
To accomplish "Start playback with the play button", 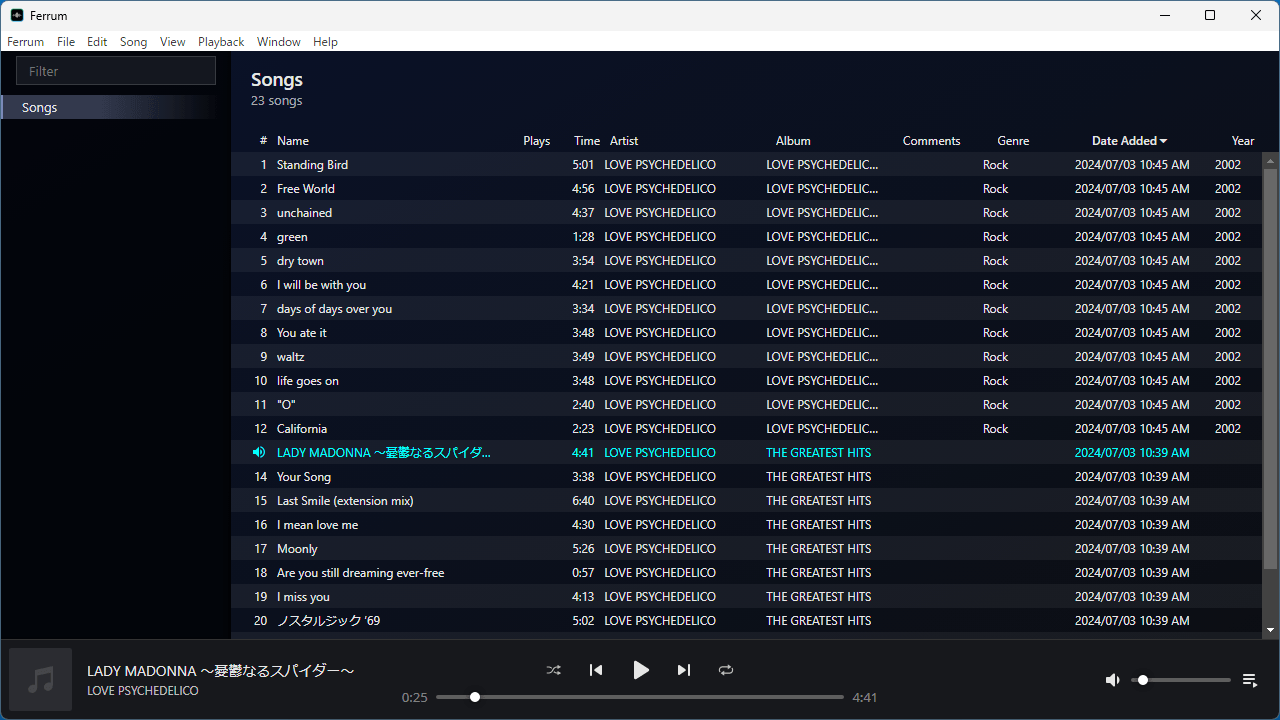I will click(641, 670).
